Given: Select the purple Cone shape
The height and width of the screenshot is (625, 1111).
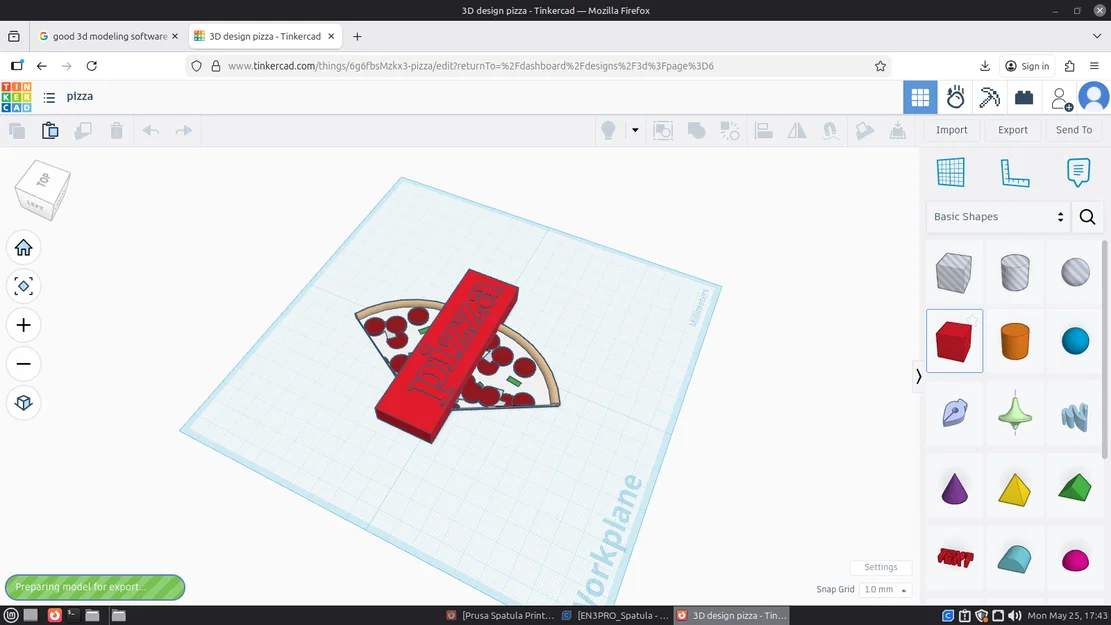Looking at the screenshot, I should click(954, 489).
